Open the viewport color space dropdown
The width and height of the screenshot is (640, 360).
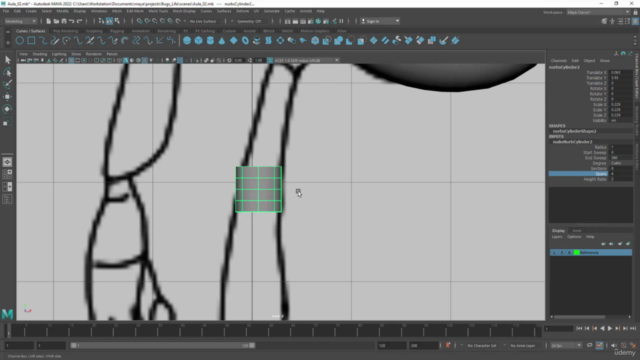[306, 60]
